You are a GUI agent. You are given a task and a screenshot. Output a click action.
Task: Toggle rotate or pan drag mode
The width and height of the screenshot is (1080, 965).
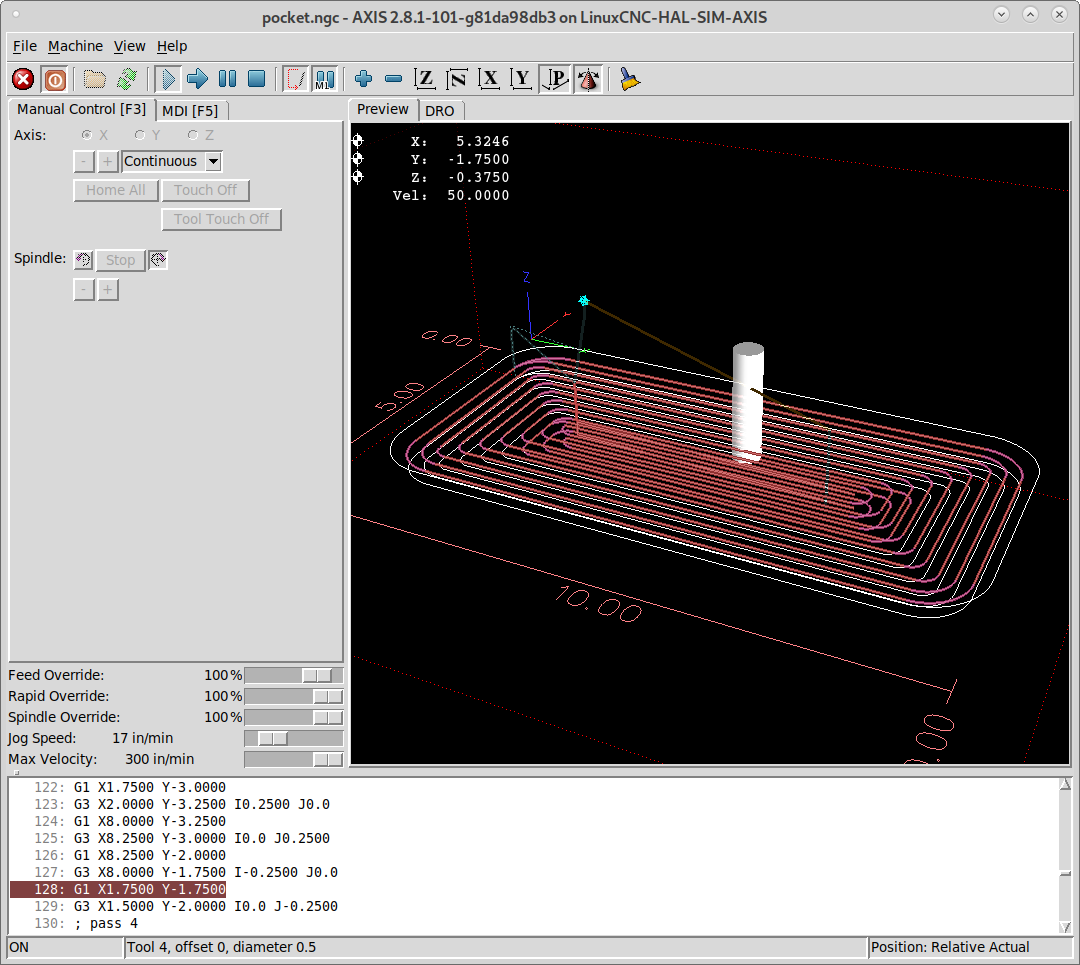click(x=588, y=79)
